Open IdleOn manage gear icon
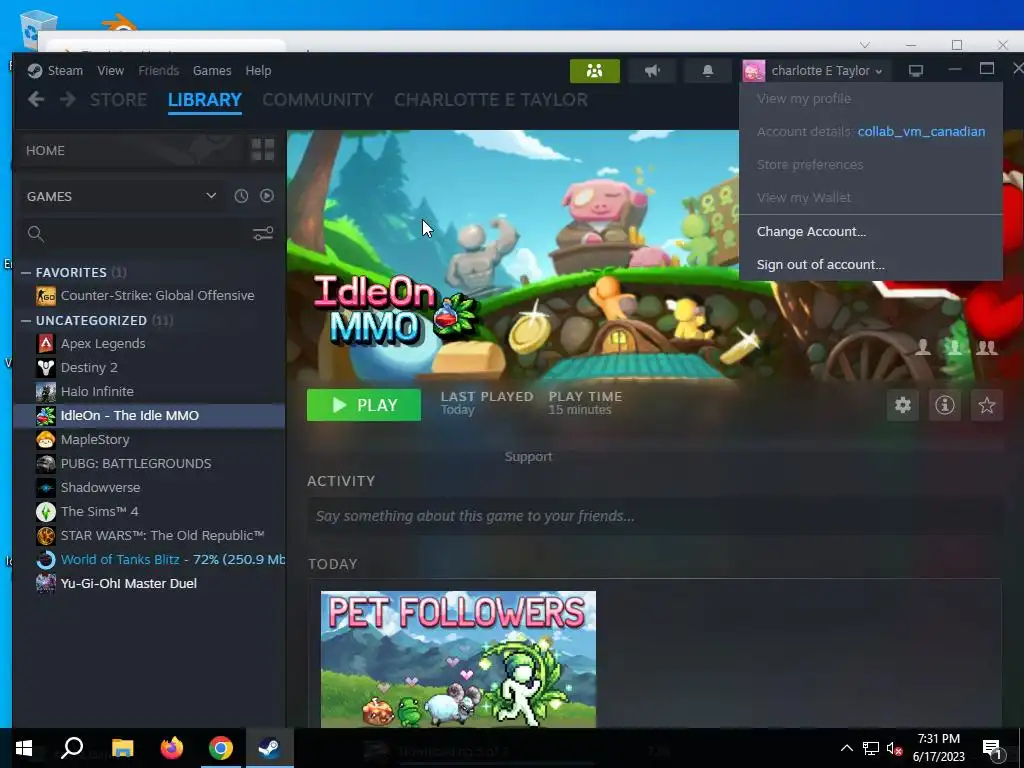The width and height of the screenshot is (1024, 768). tap(903, 405)
